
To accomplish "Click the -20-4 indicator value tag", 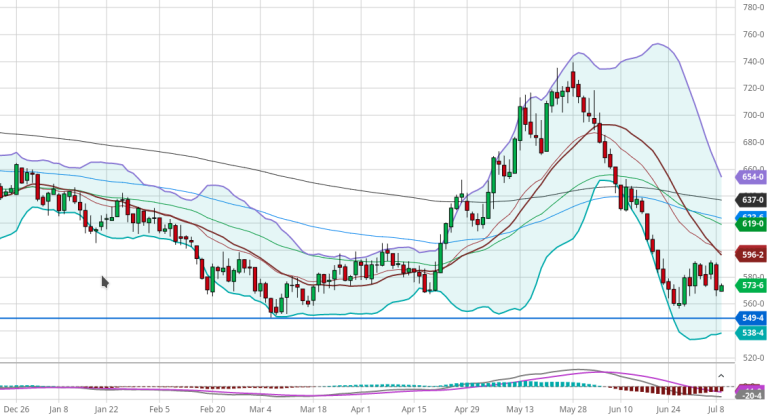I will [x=750, y=397].
